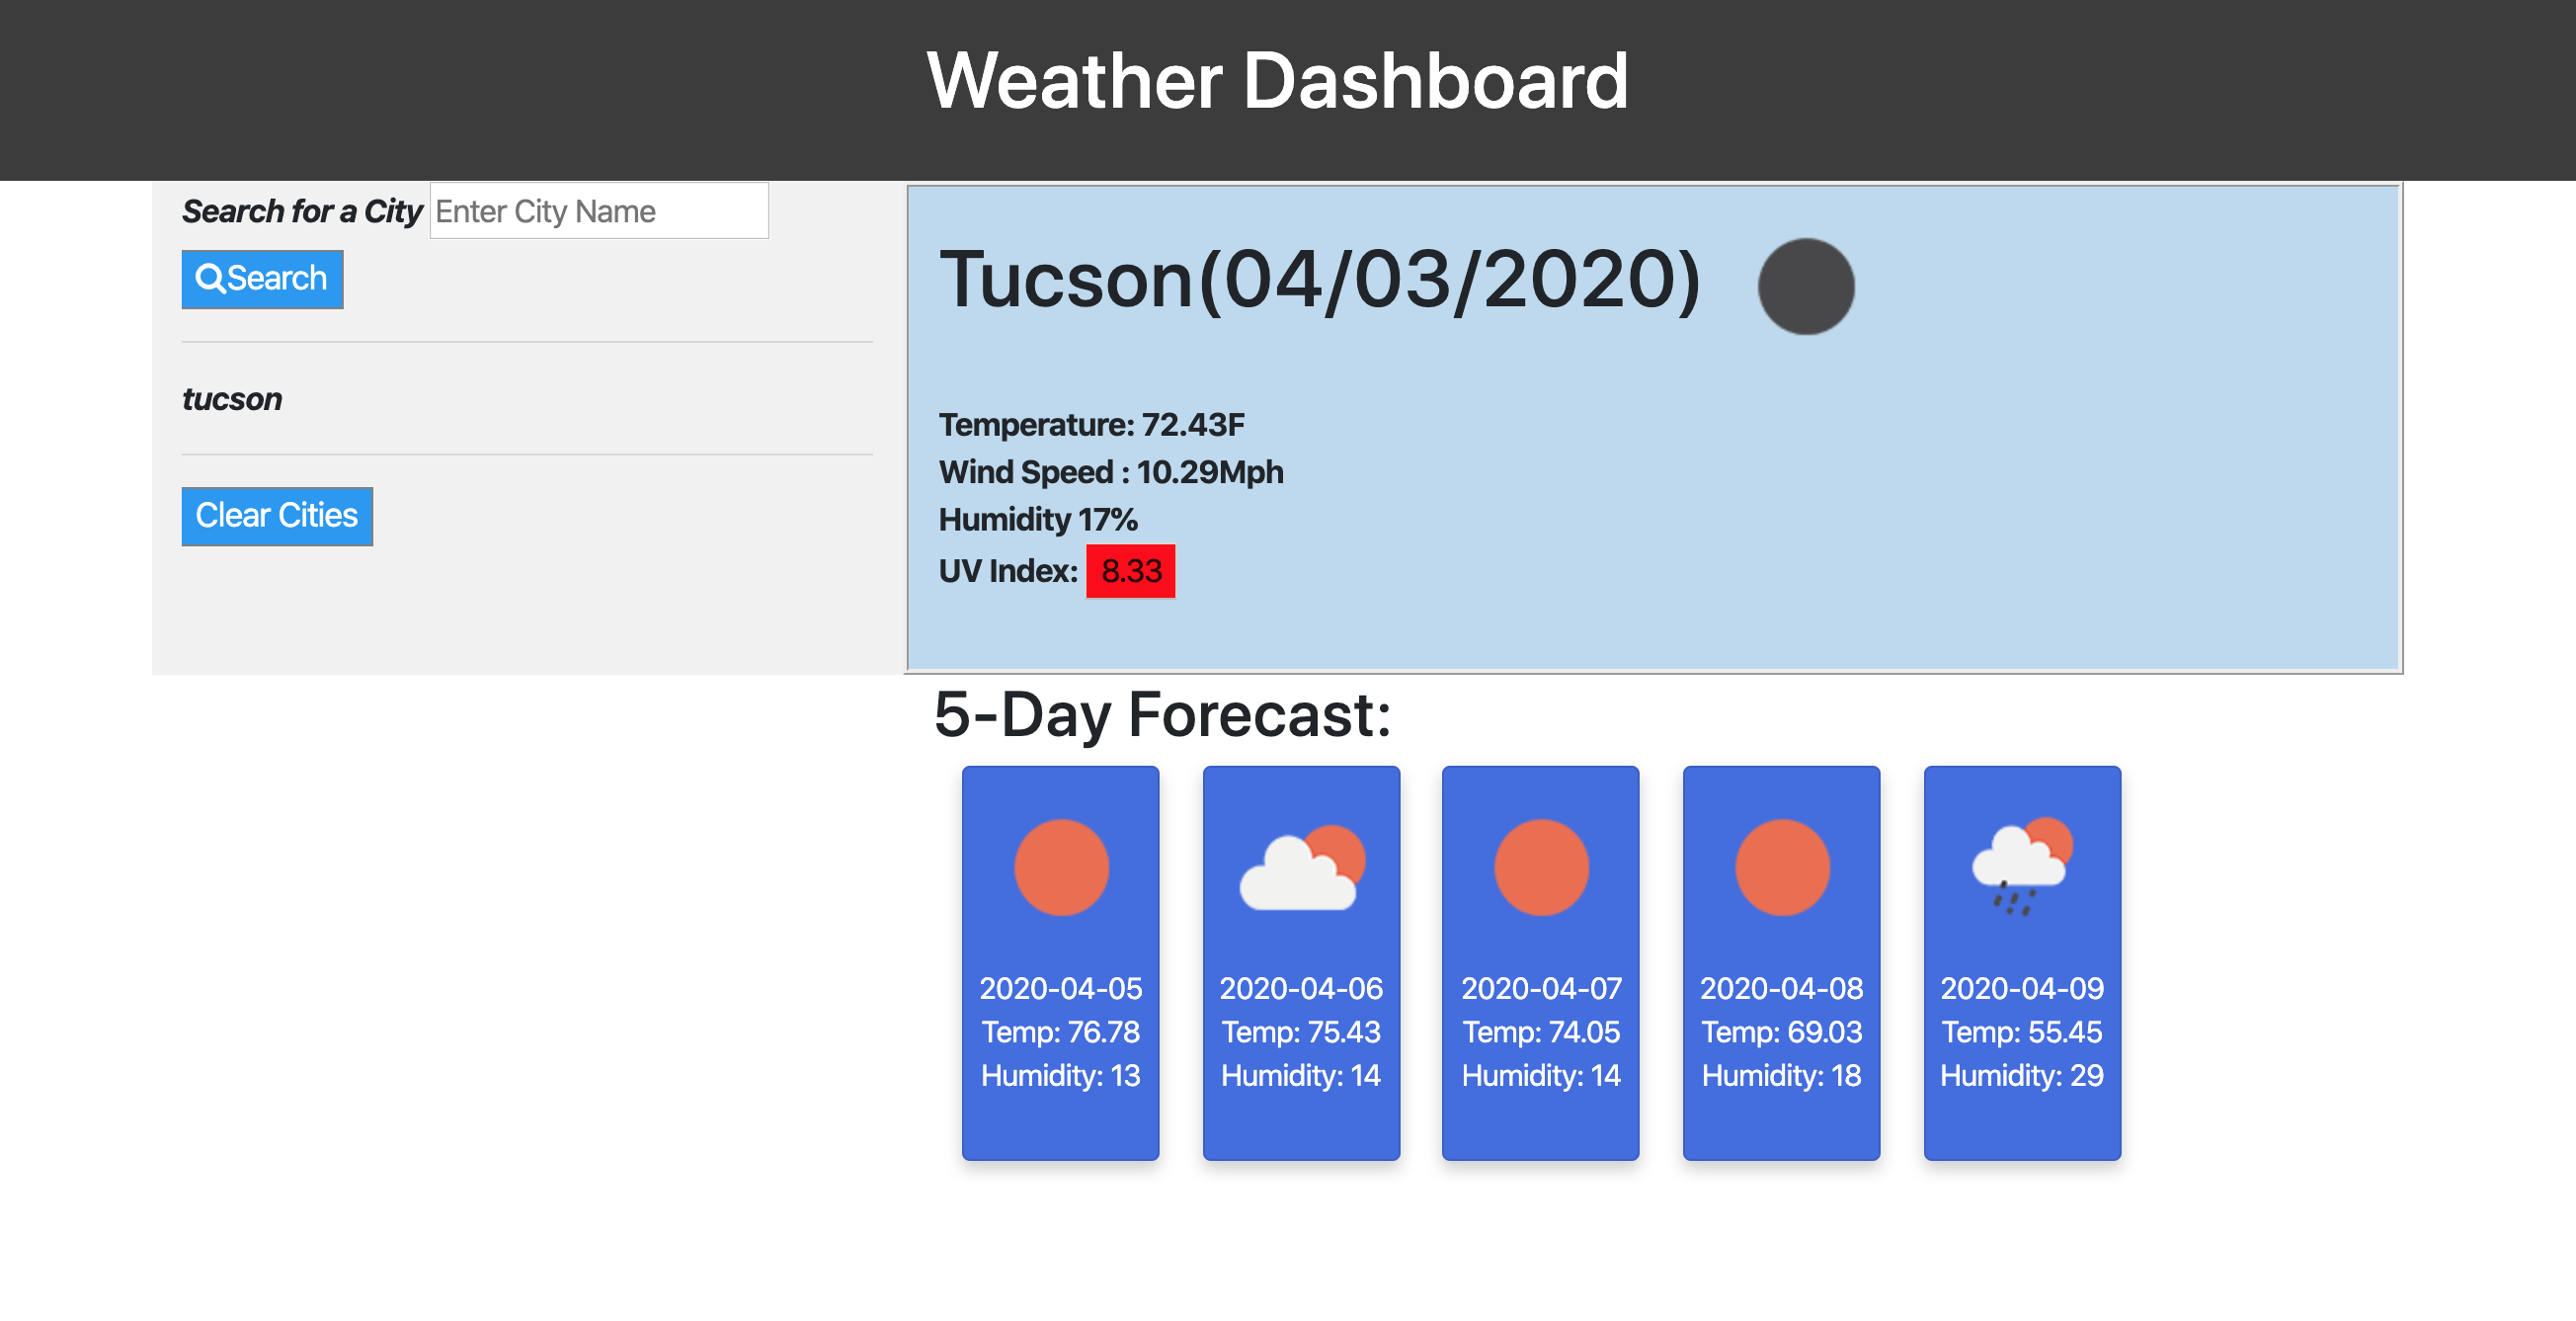Click the magnifier icon in the Search button
This screenshot has width=2576, height=1321.
click(210, 278)
